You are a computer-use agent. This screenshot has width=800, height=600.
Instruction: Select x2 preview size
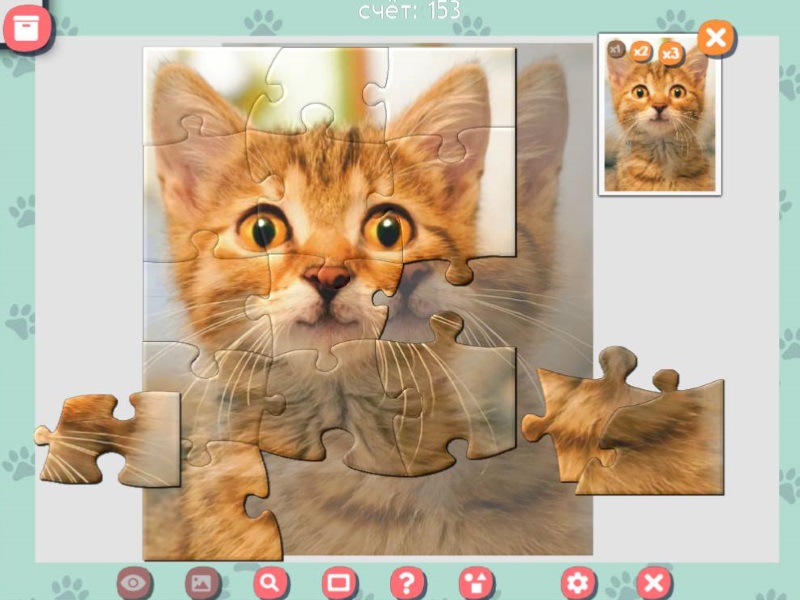641,52
